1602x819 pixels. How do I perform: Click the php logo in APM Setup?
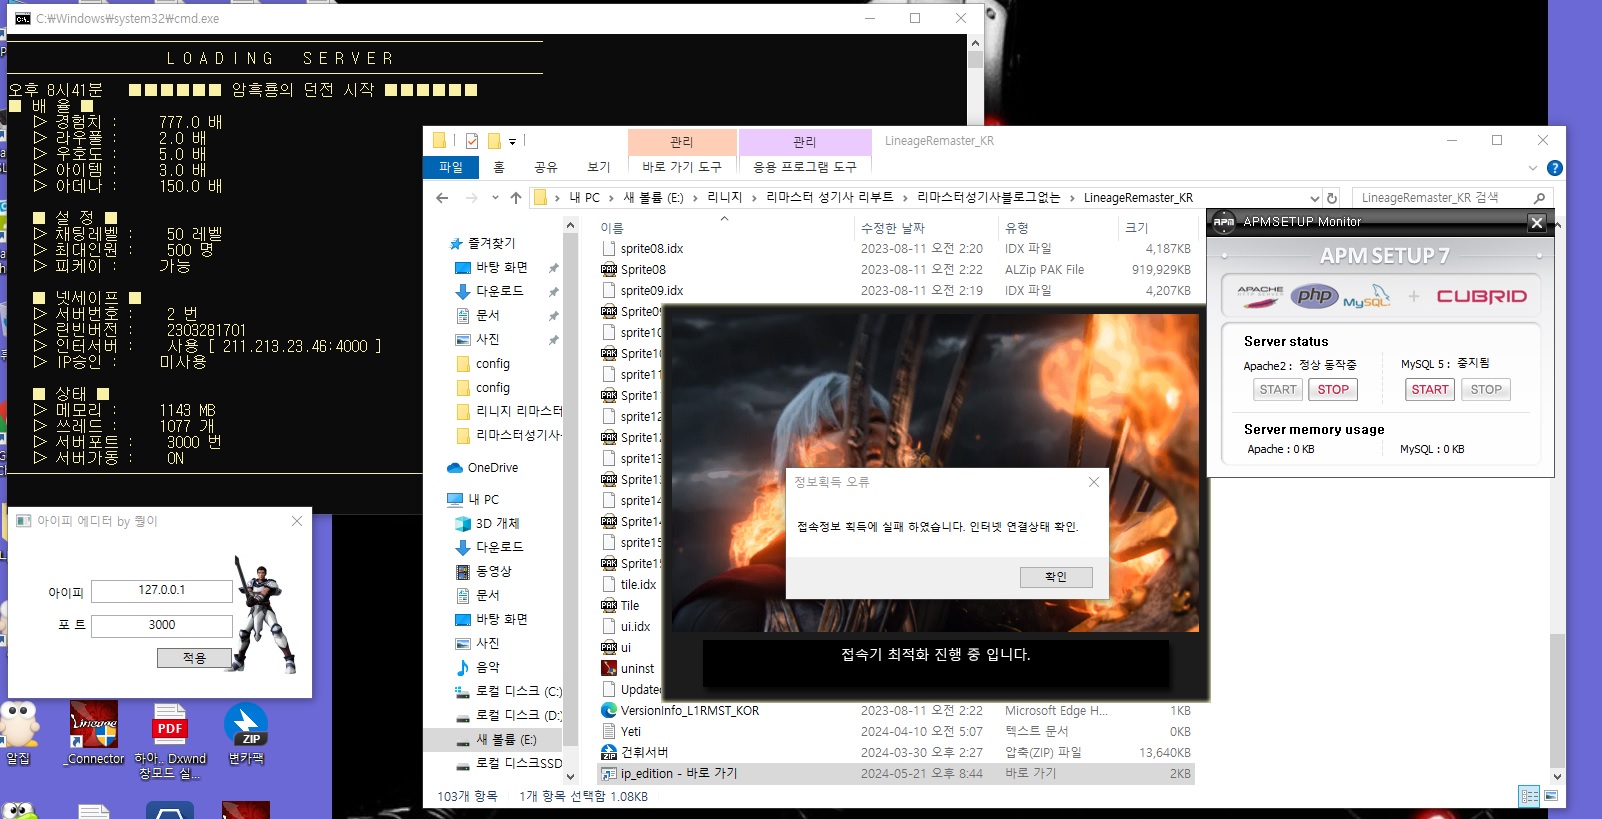click(x=1314, y=295)
